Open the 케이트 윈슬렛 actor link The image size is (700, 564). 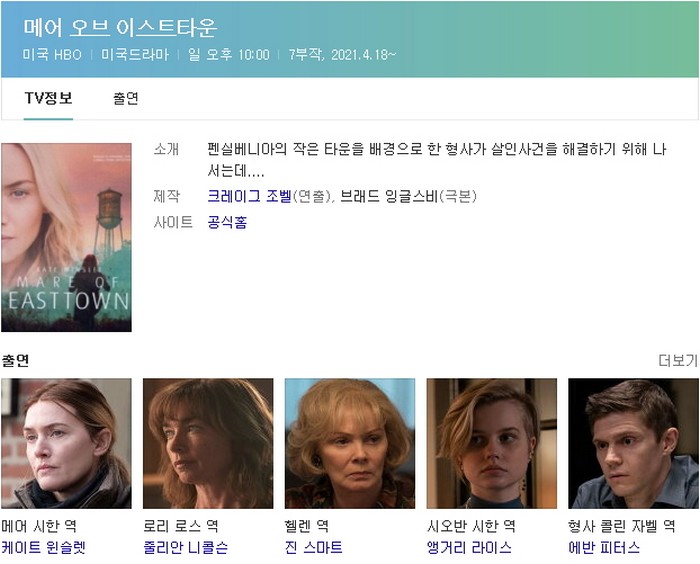point(43,547)
